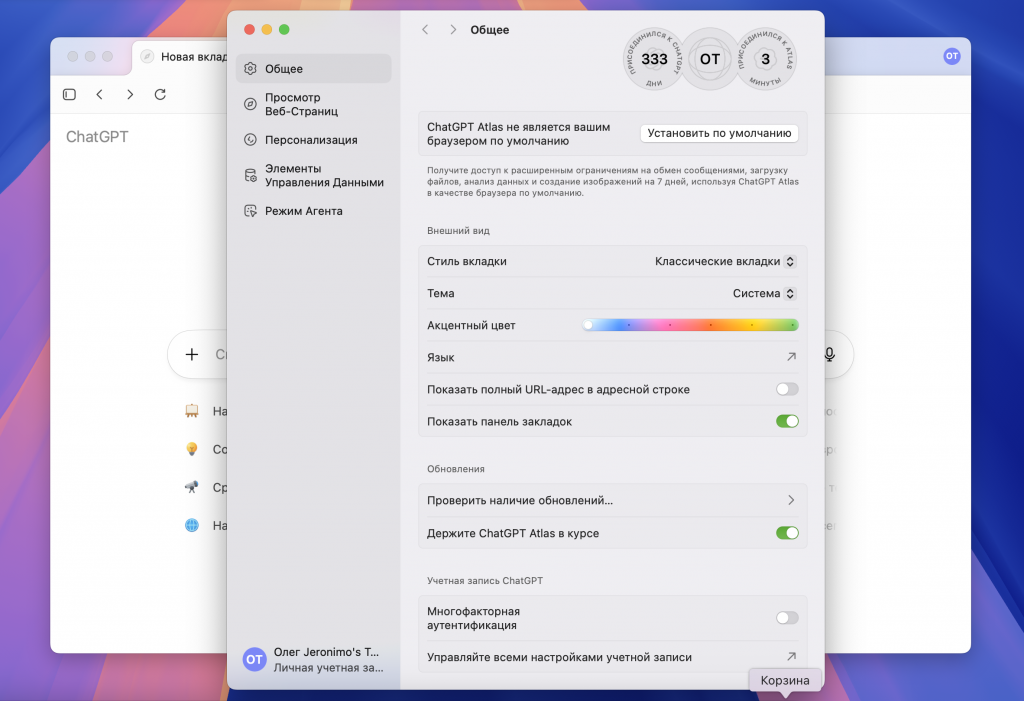Select the white default accent color knob
This screenshot has width=1024, height=701.
click(x=588, y=325)
